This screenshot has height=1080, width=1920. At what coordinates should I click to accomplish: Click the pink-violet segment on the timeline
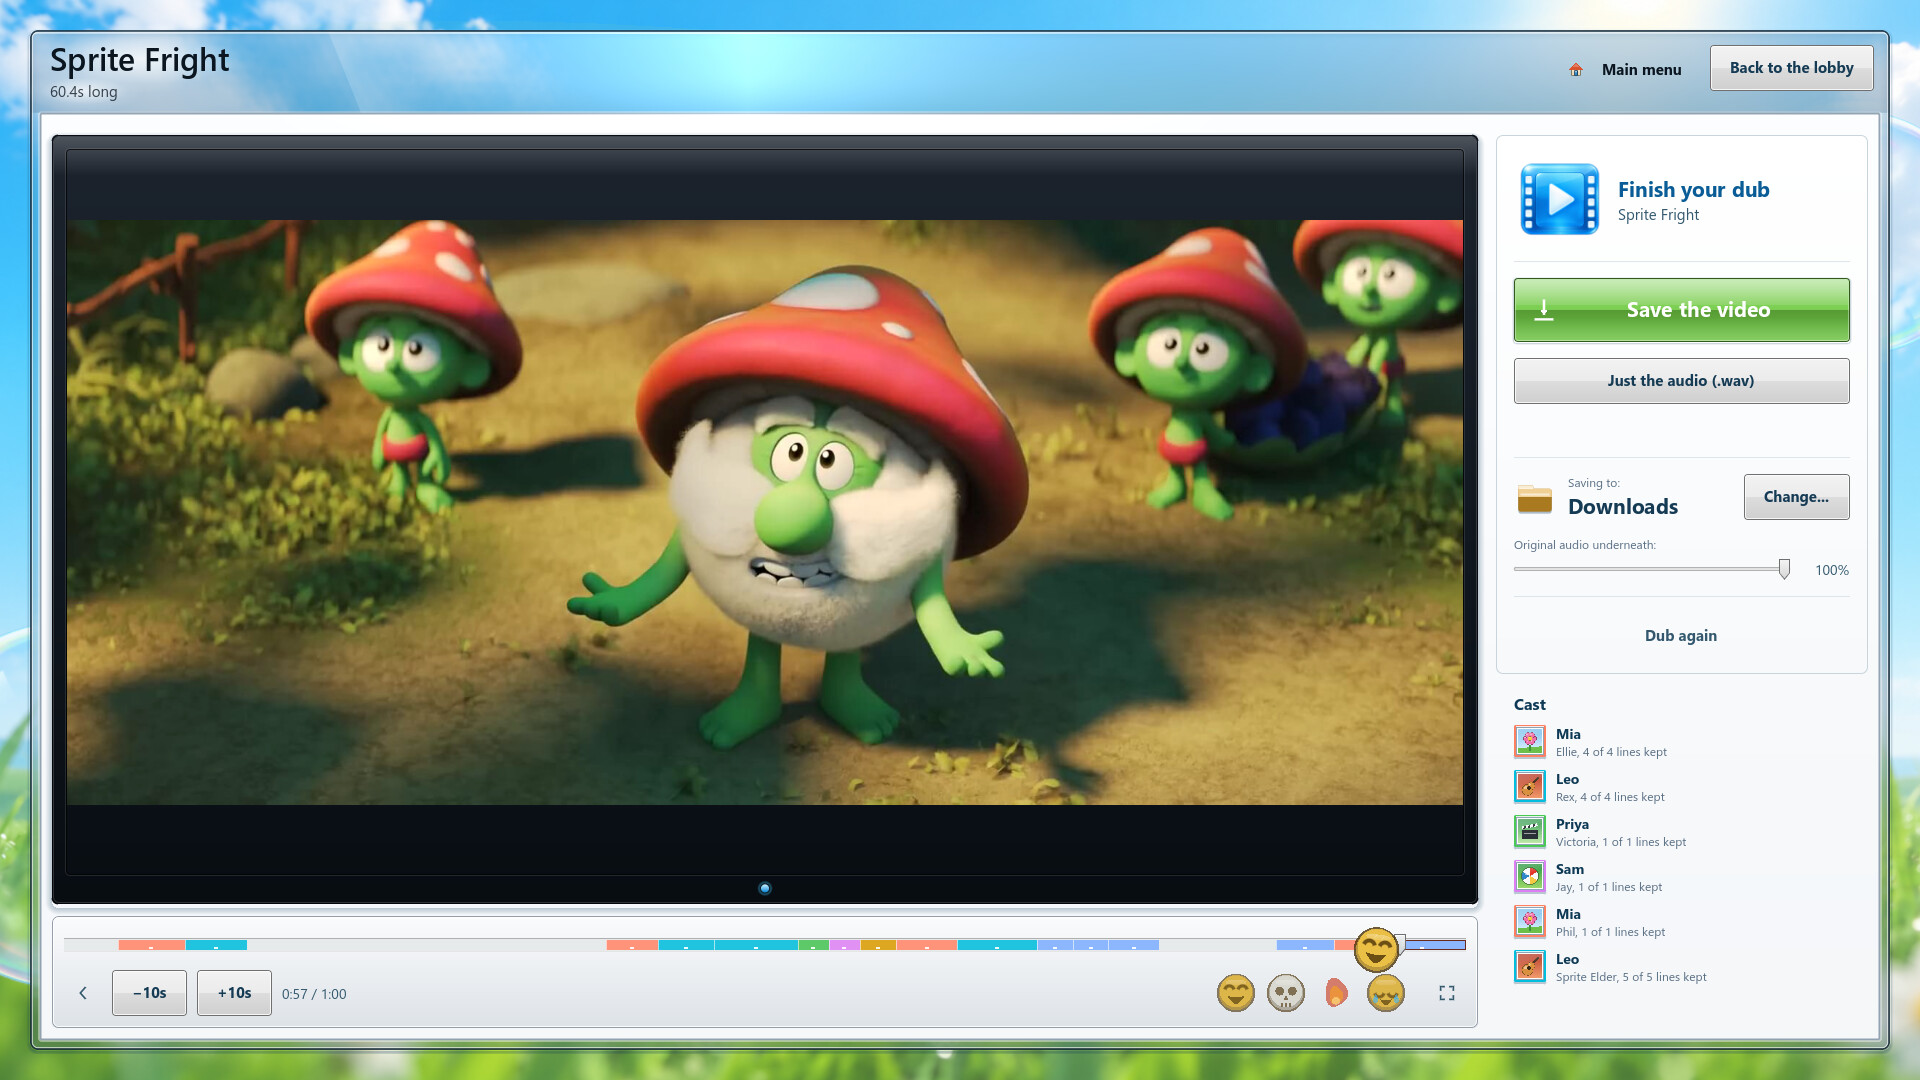coord(845,945)
